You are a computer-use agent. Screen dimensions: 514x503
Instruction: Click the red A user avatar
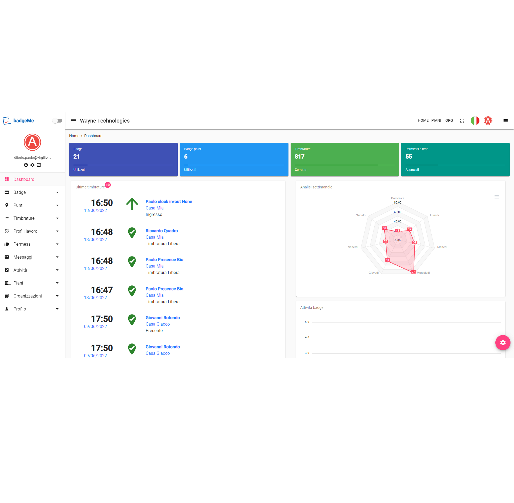tap(32, 142)
